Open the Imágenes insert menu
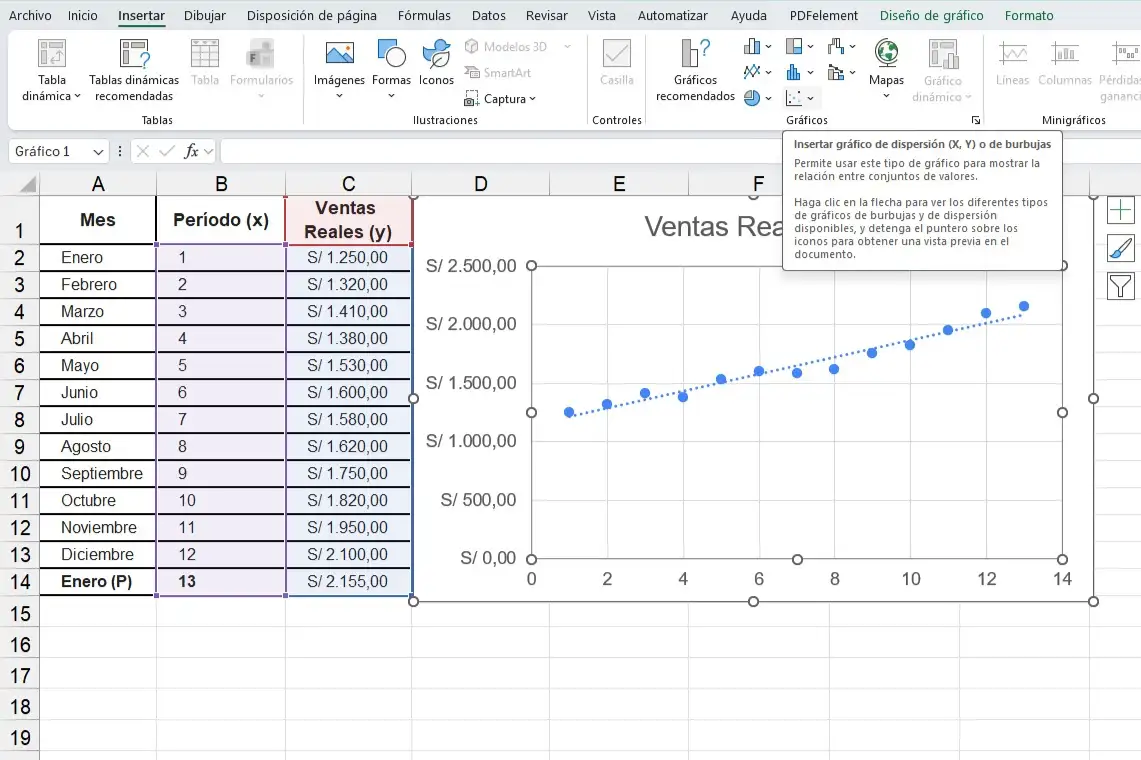Image resolution: width=1141 pixels, height=760 pixels. (339, 70)
